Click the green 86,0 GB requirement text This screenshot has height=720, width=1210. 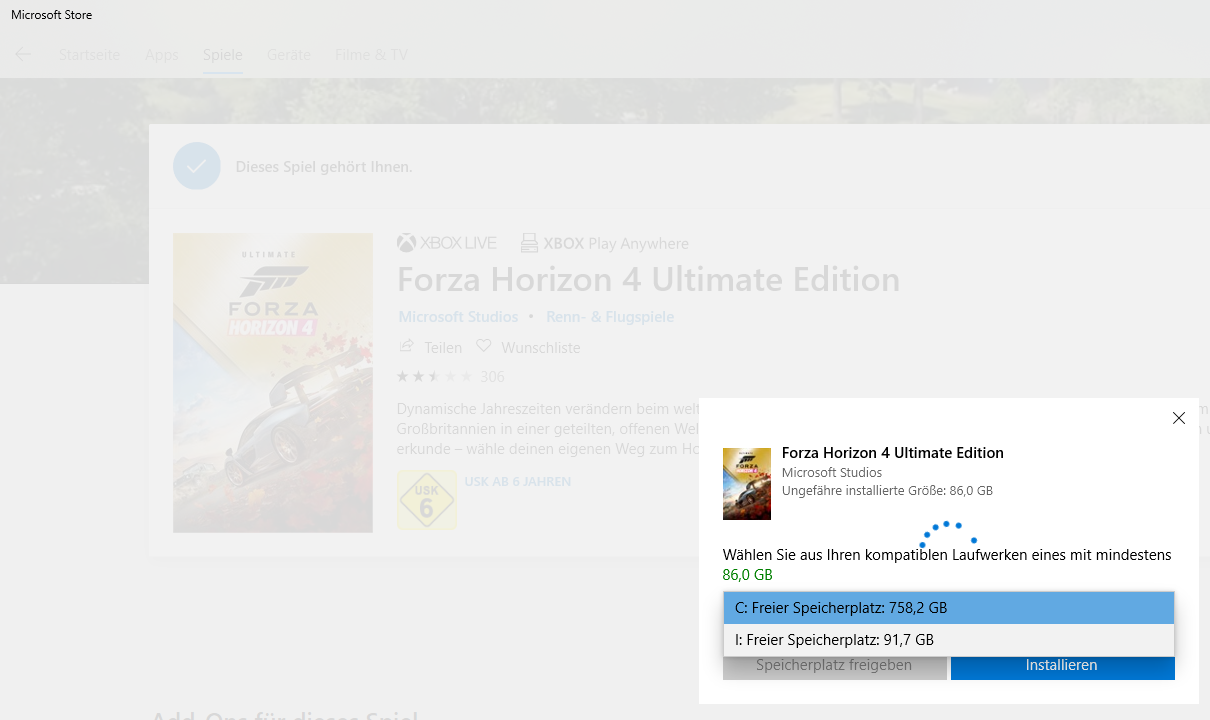(x=748, y=575)
